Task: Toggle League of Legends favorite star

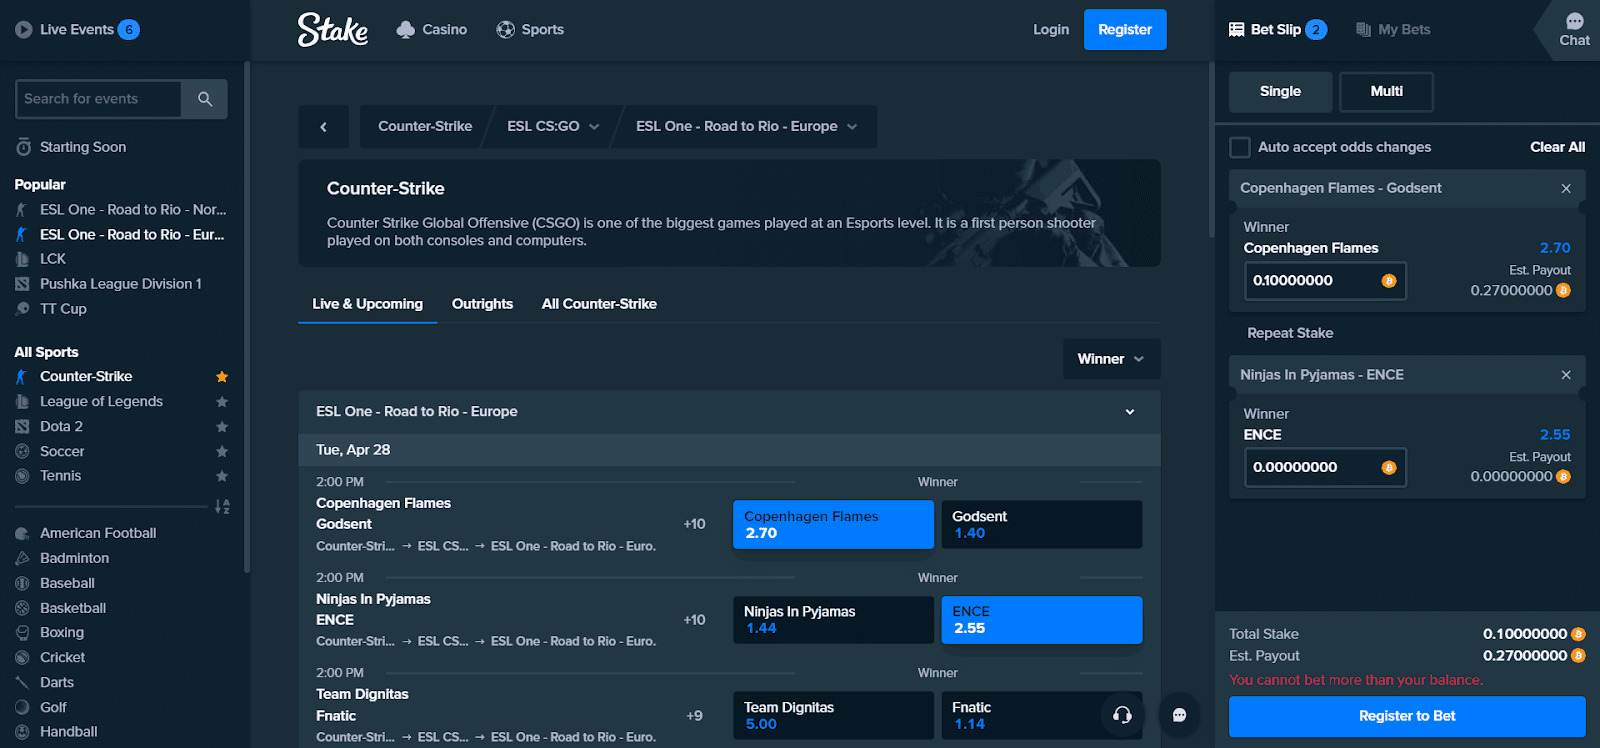Action: click(222, 402)
